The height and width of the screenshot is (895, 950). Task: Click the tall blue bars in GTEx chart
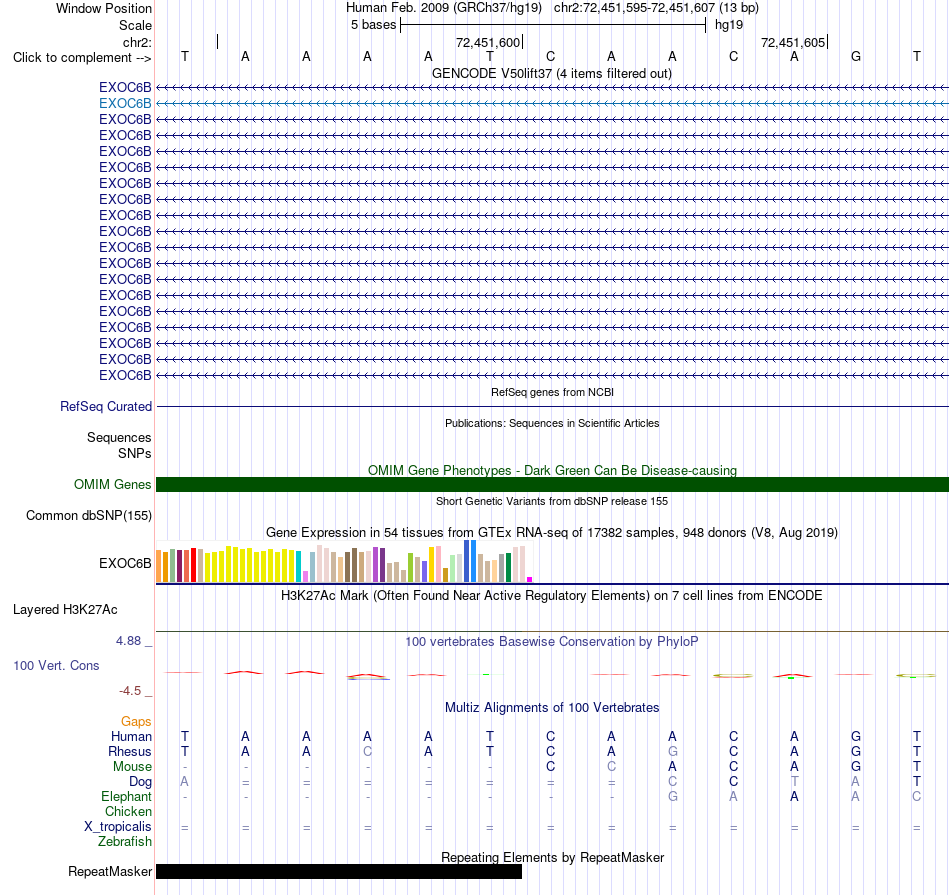point(470,561)
